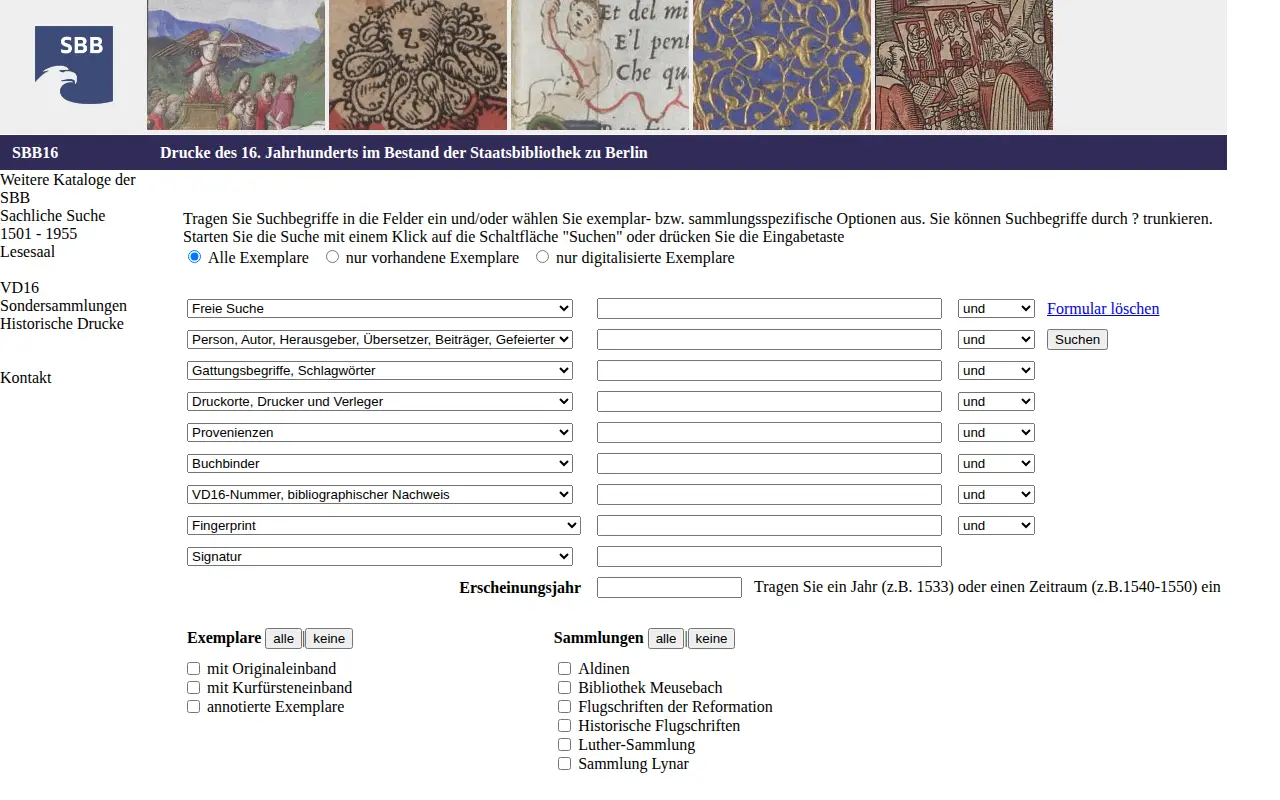1280x800 pixels.
Task: Focus the Fingerprint text field
Action: tap(769, 526)
